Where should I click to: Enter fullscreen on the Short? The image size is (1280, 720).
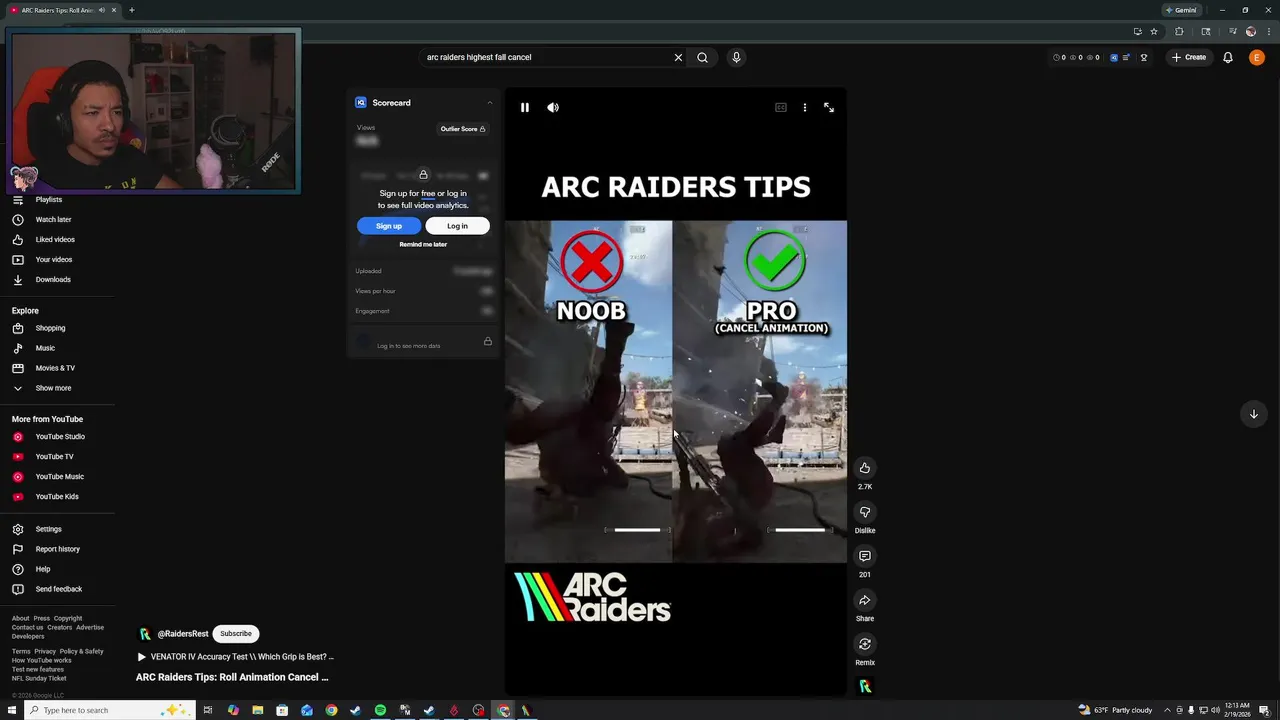829,107
